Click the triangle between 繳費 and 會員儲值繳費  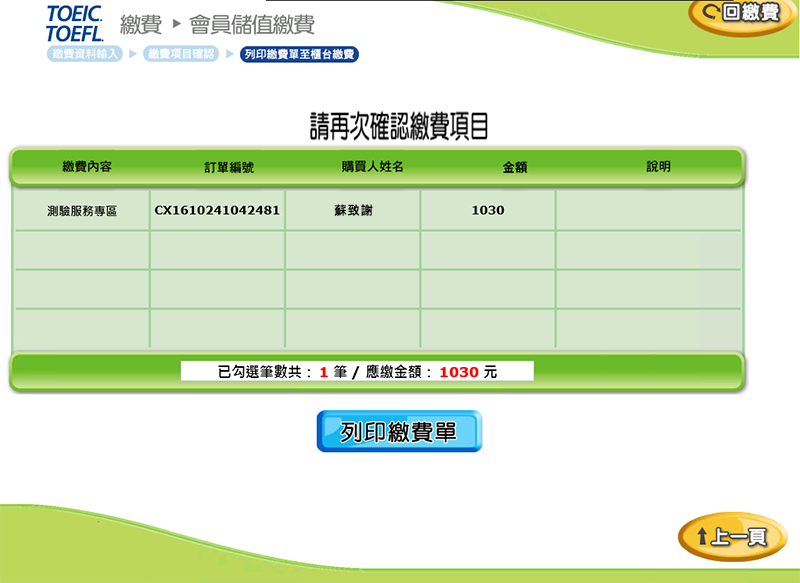click(x=176, y=23)
